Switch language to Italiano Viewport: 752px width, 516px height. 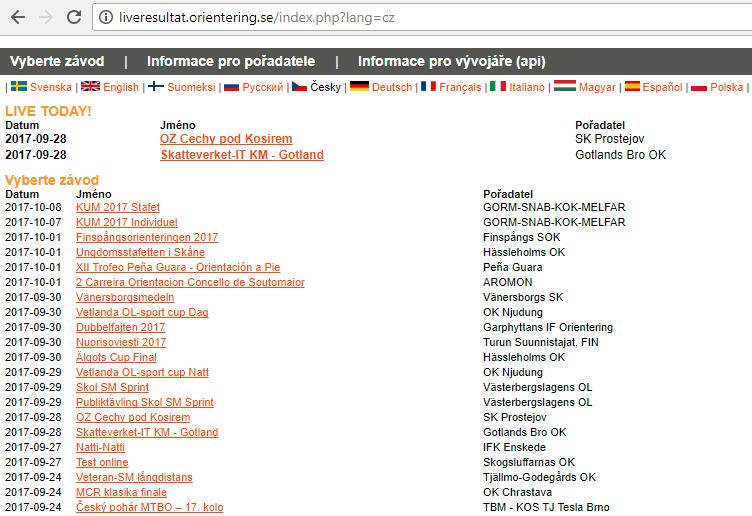[527, 87]
